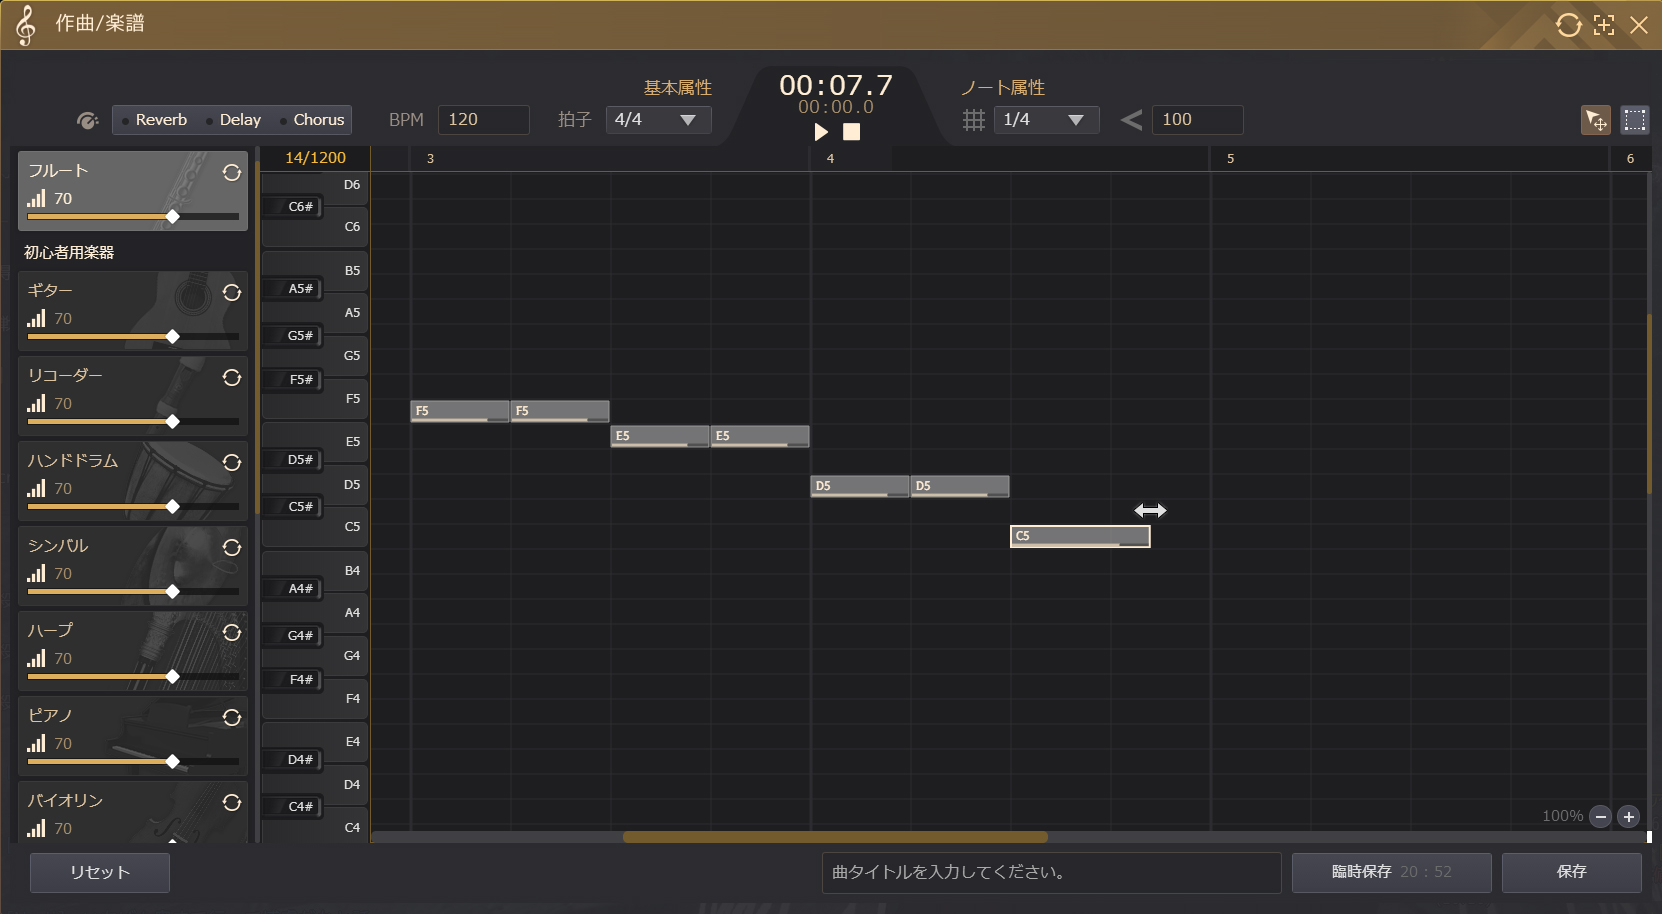The width and height of the screenshot is (1662, 914).
Task: Reset the guitar instrument track icon
Action: click(232, 292)
